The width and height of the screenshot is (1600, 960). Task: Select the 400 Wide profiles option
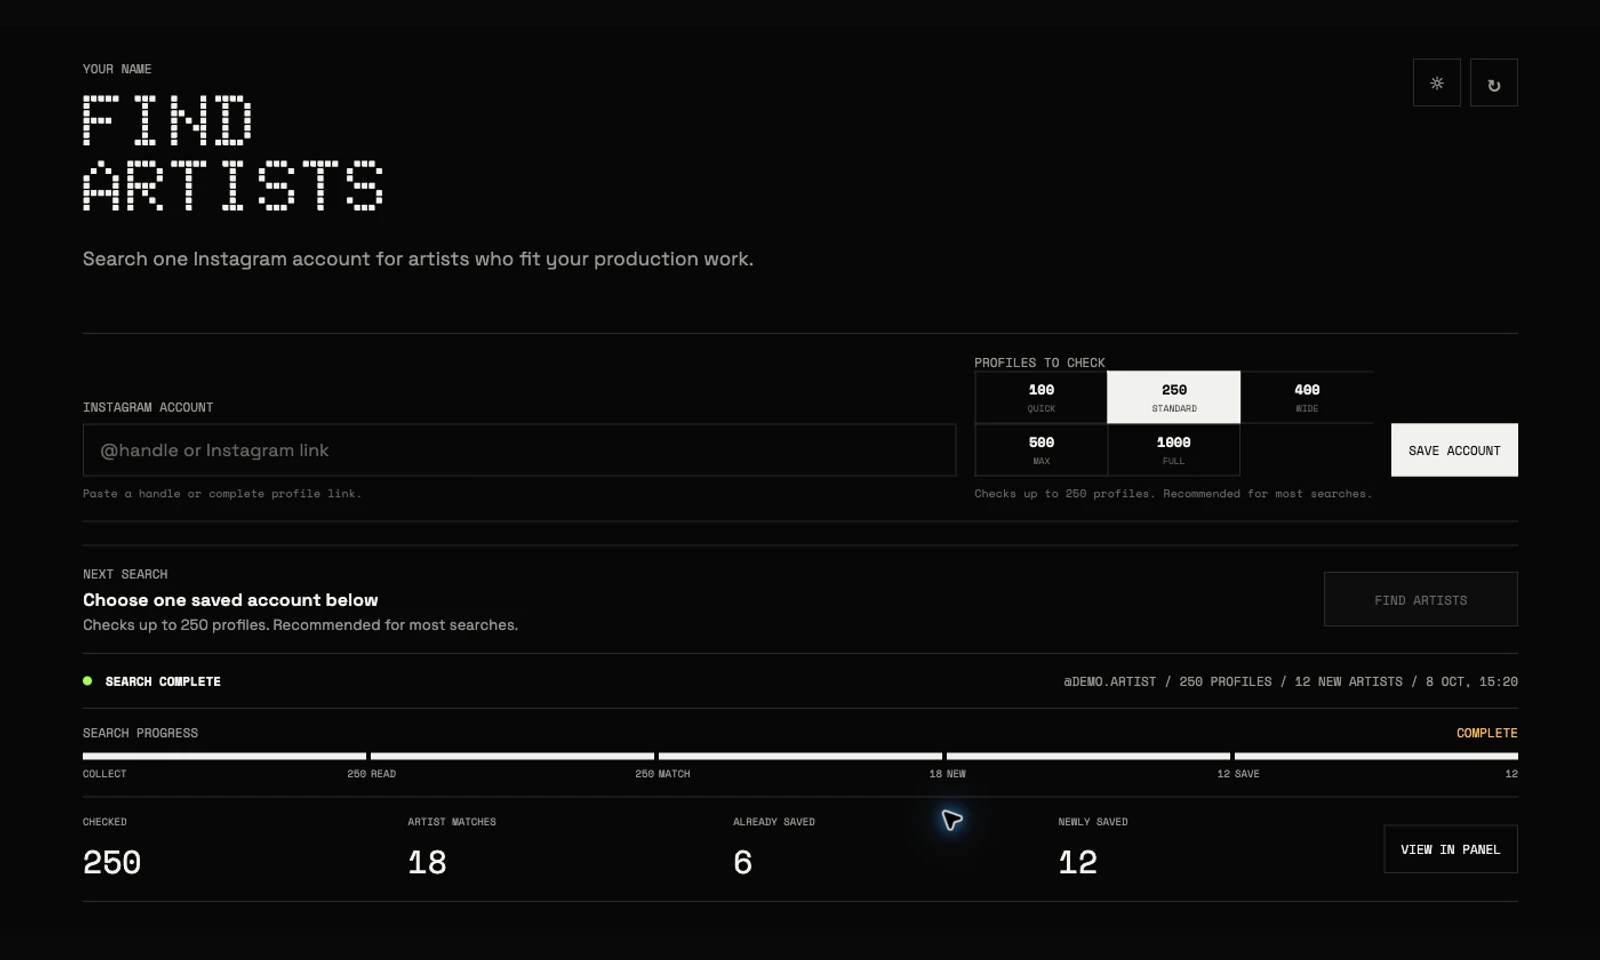1307,397
